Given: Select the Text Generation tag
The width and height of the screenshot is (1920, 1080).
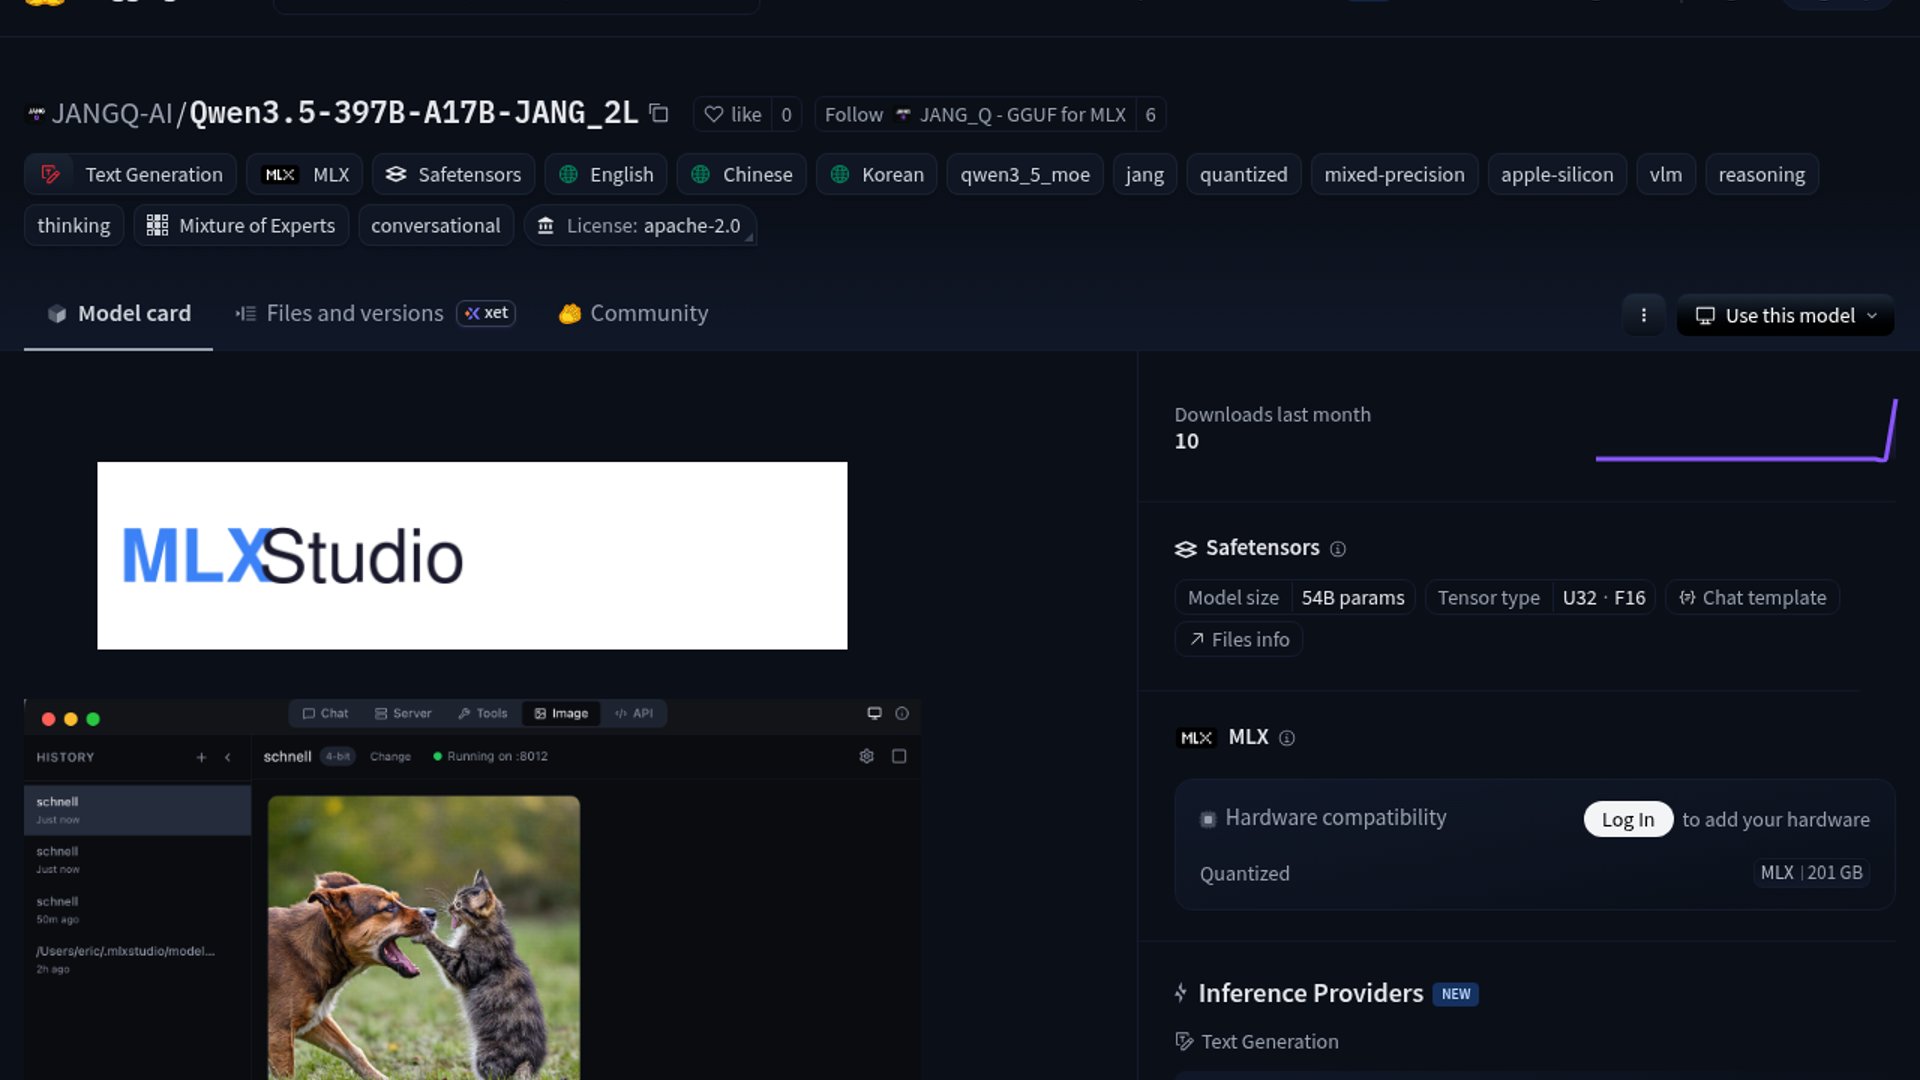Looking at the screenshot, I should coord(131,174).
